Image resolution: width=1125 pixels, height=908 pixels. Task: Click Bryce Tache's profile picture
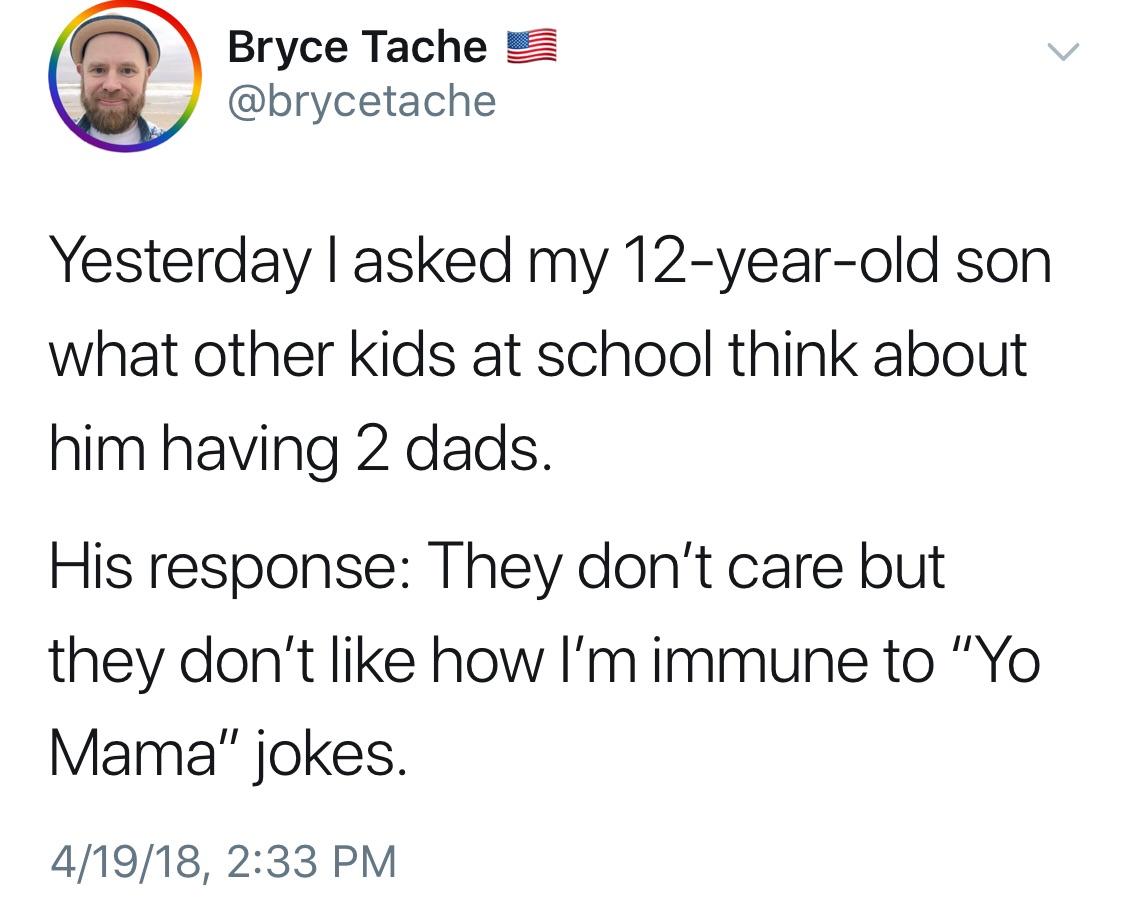[125, 76]
